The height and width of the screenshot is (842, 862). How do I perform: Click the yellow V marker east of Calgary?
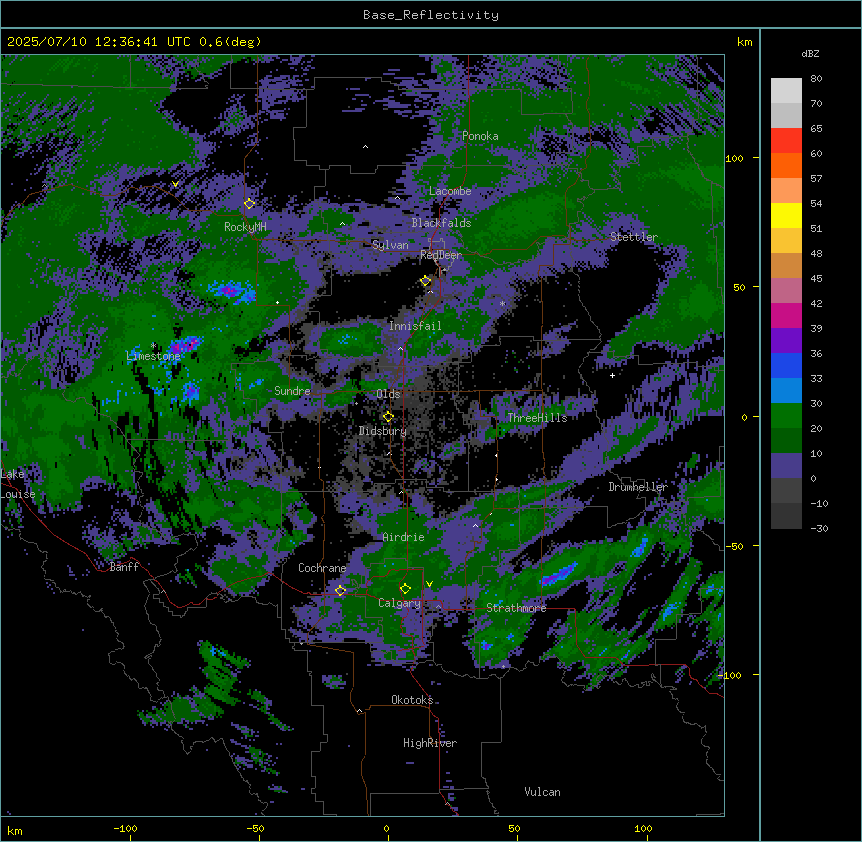point(429,584)
